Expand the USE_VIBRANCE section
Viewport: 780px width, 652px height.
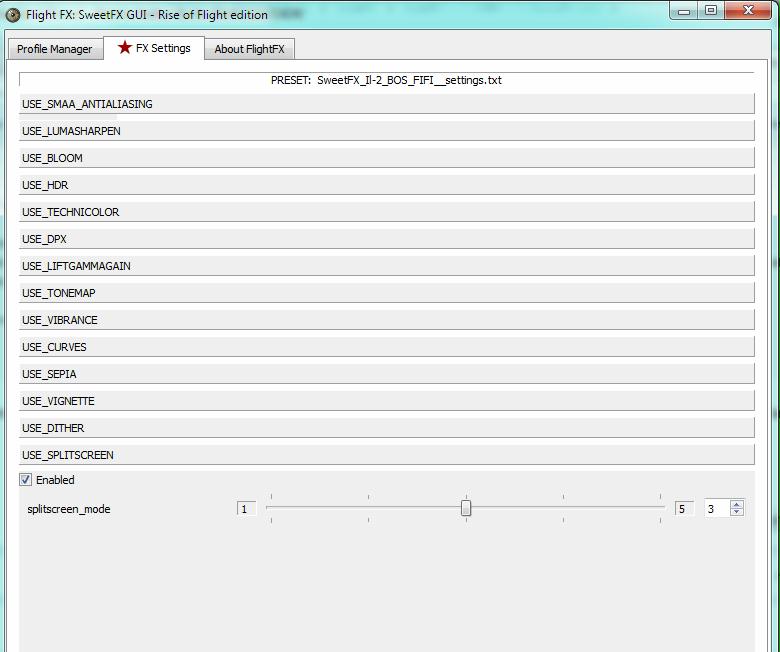(387, 320)
